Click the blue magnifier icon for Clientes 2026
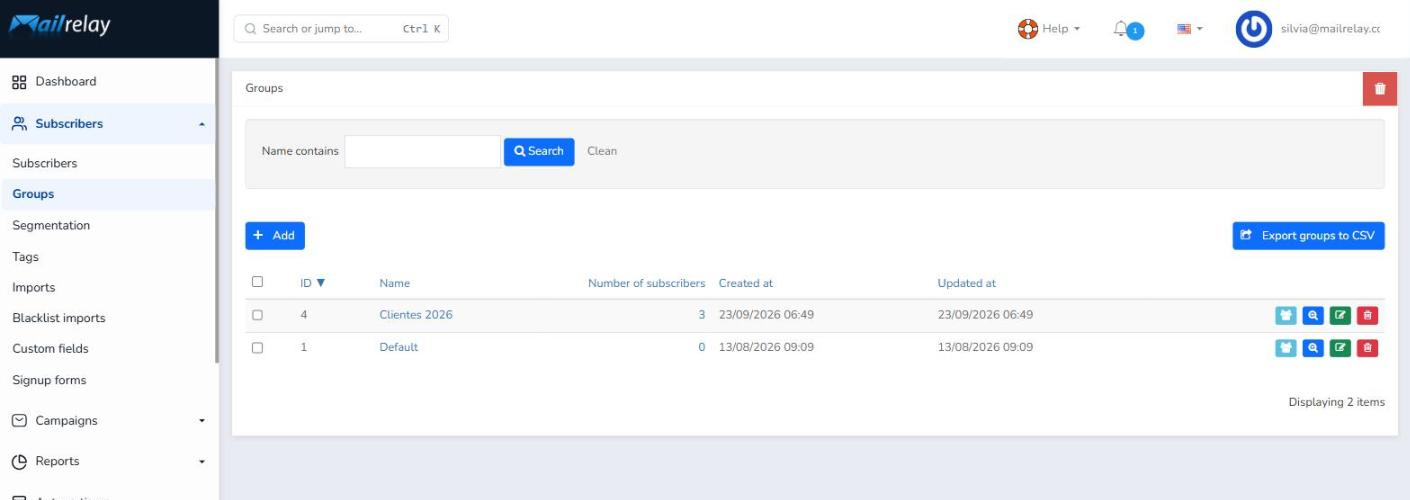The width and height of the screenshot is (1410, 500). (1314, 315)
